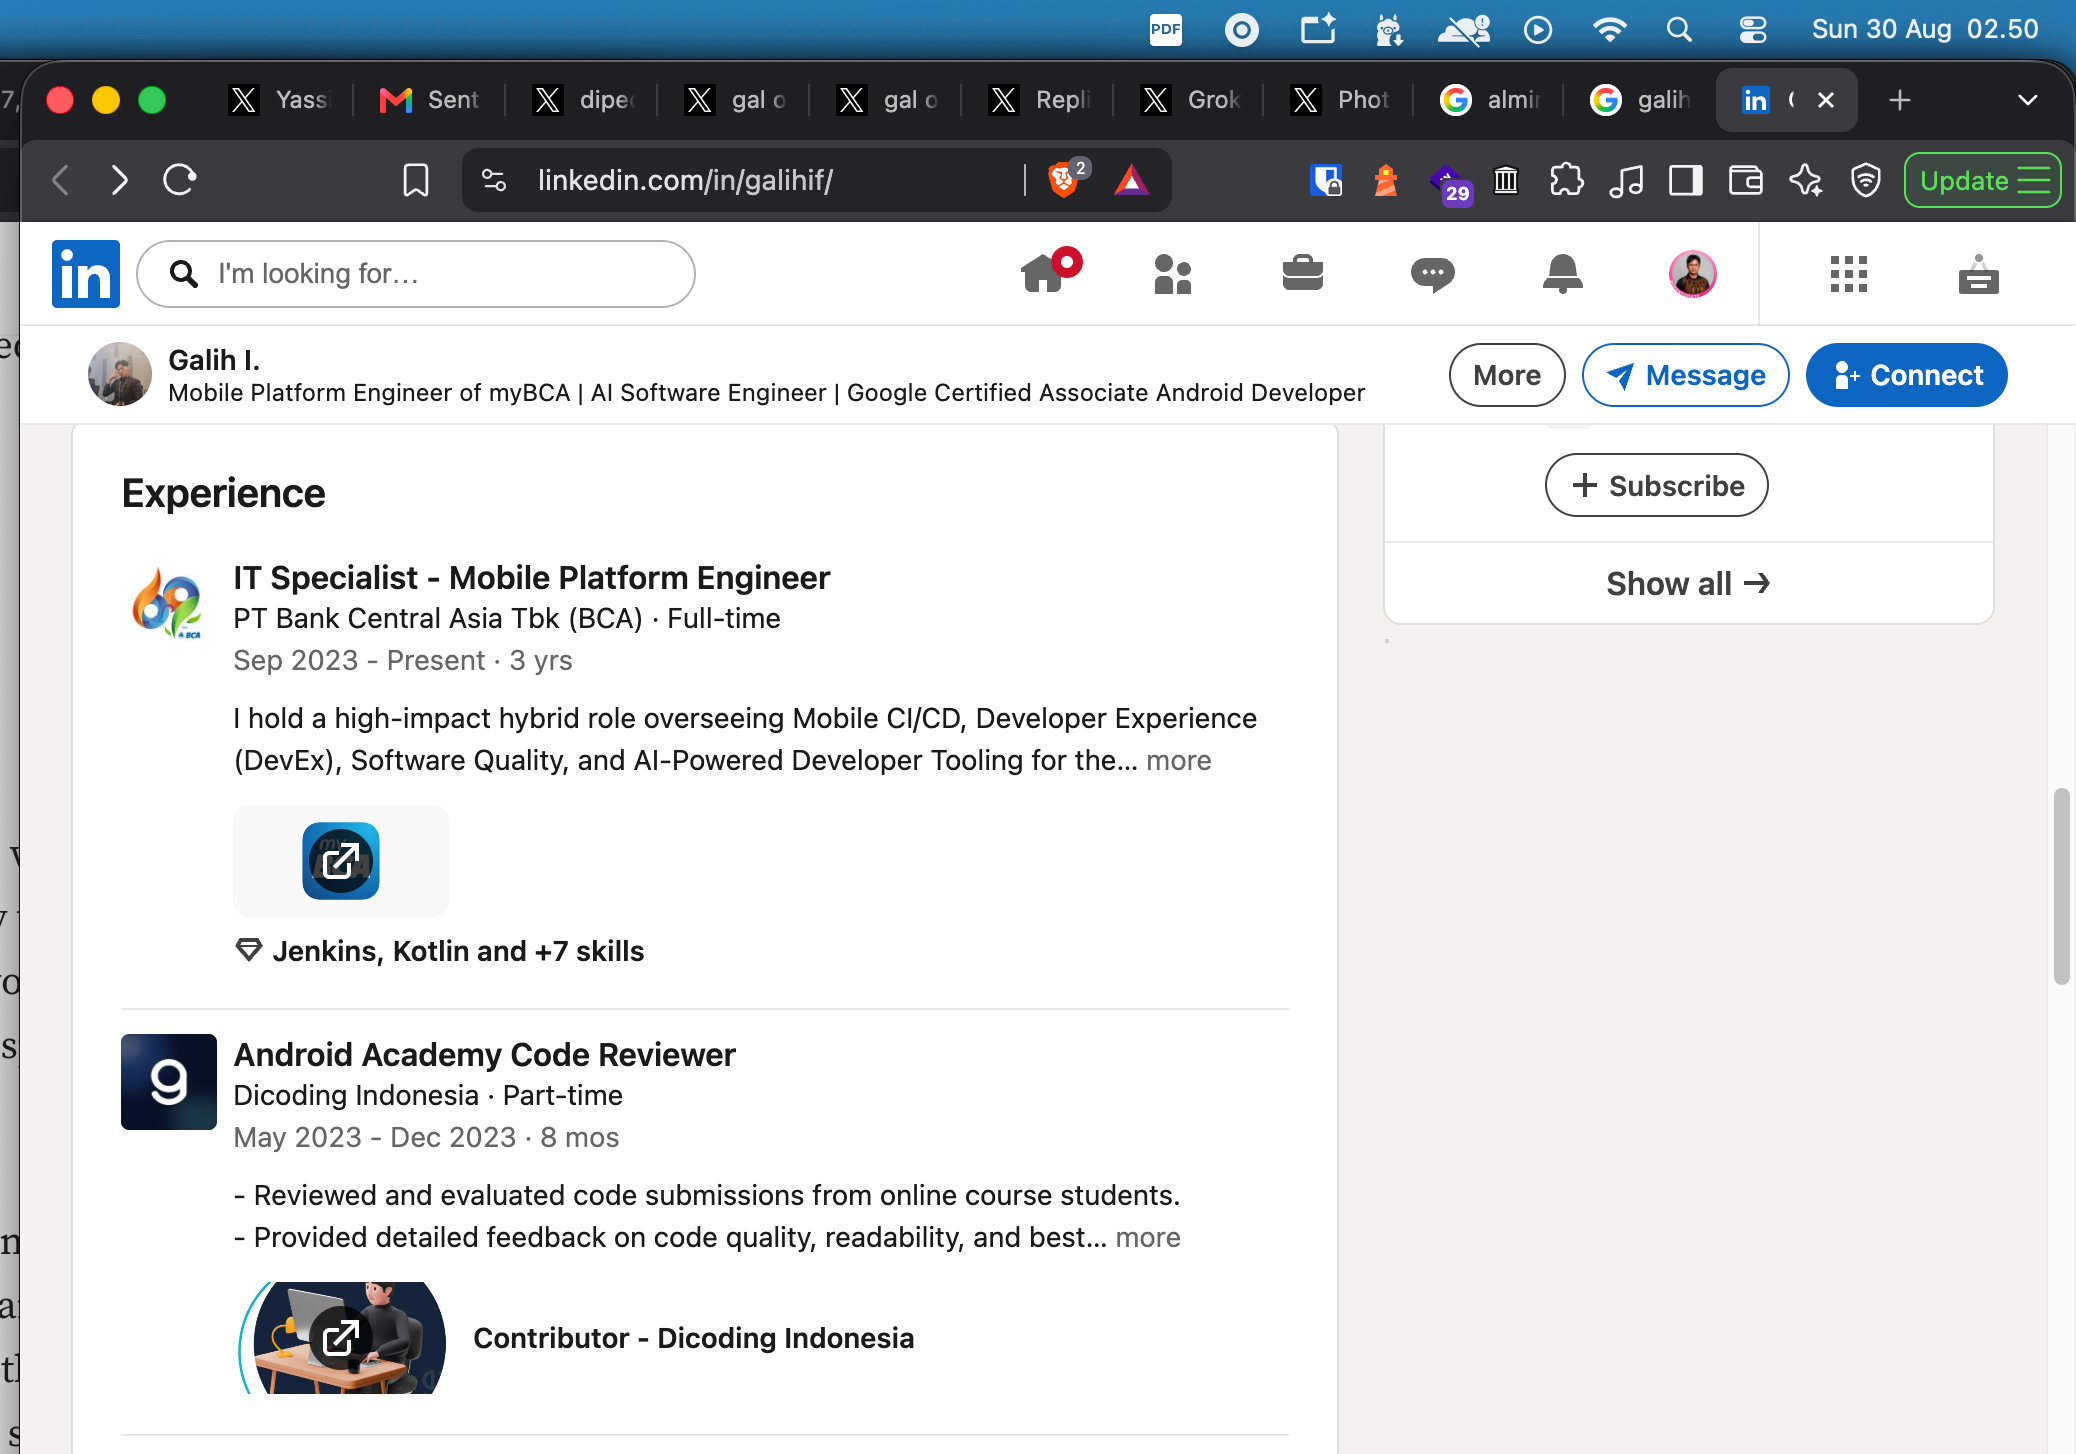Open IT Specialist - Mobile Platform Engineer title

[x=531, y=578]
